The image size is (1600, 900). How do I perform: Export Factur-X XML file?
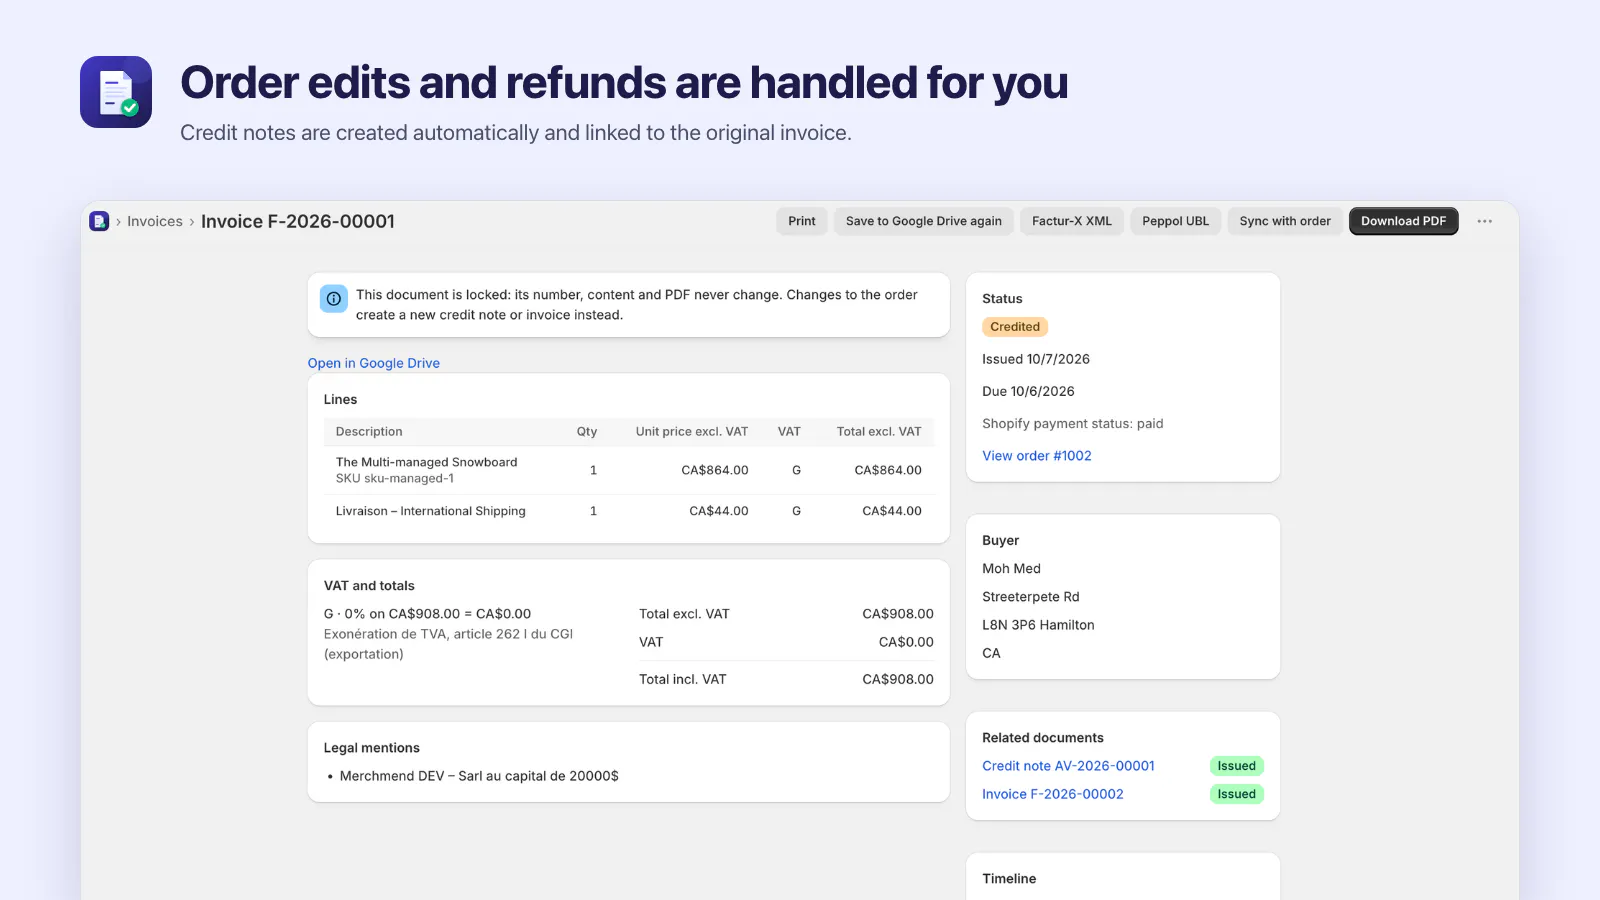[x=1072, y=221]
